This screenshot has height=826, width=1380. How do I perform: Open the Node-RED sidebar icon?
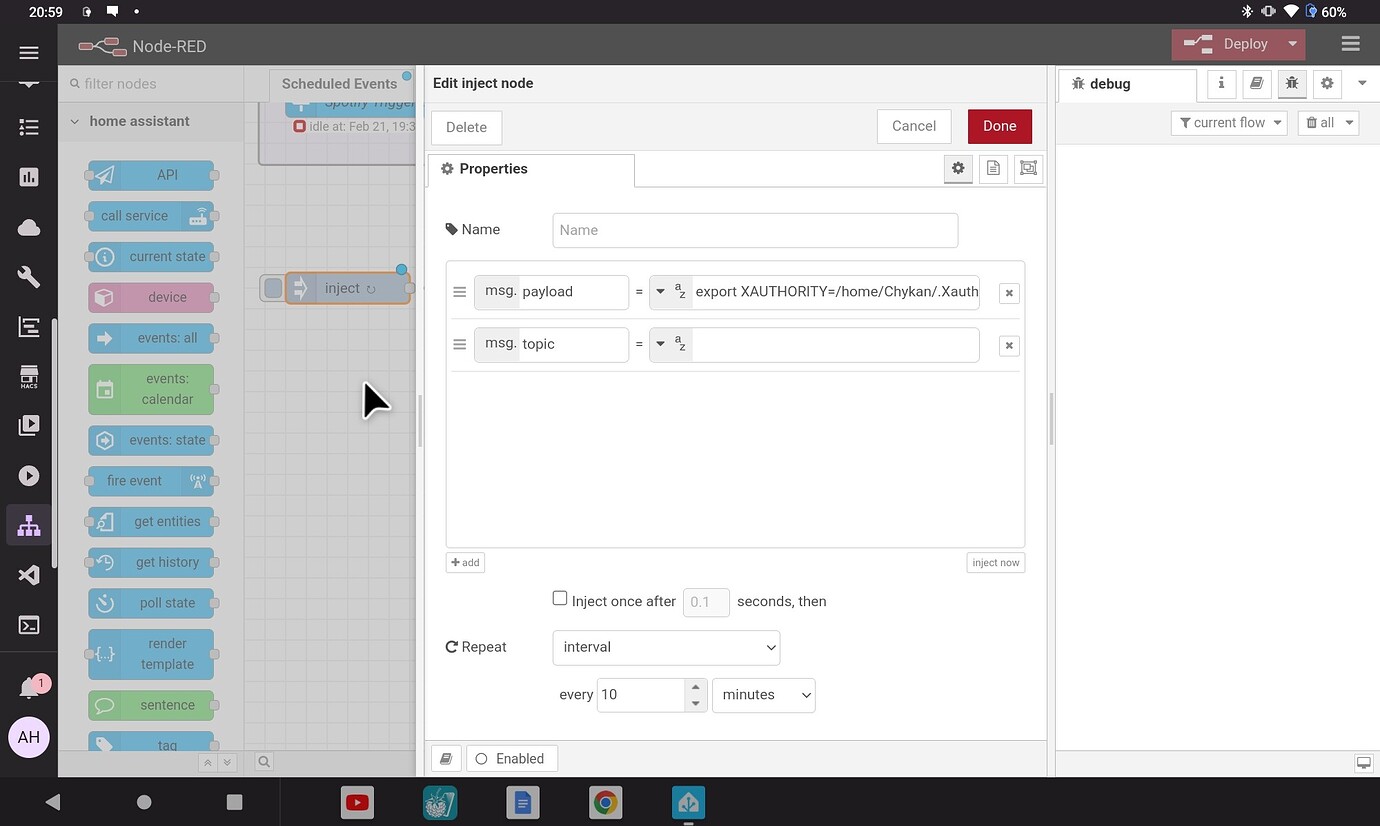(x=29, y=525)
